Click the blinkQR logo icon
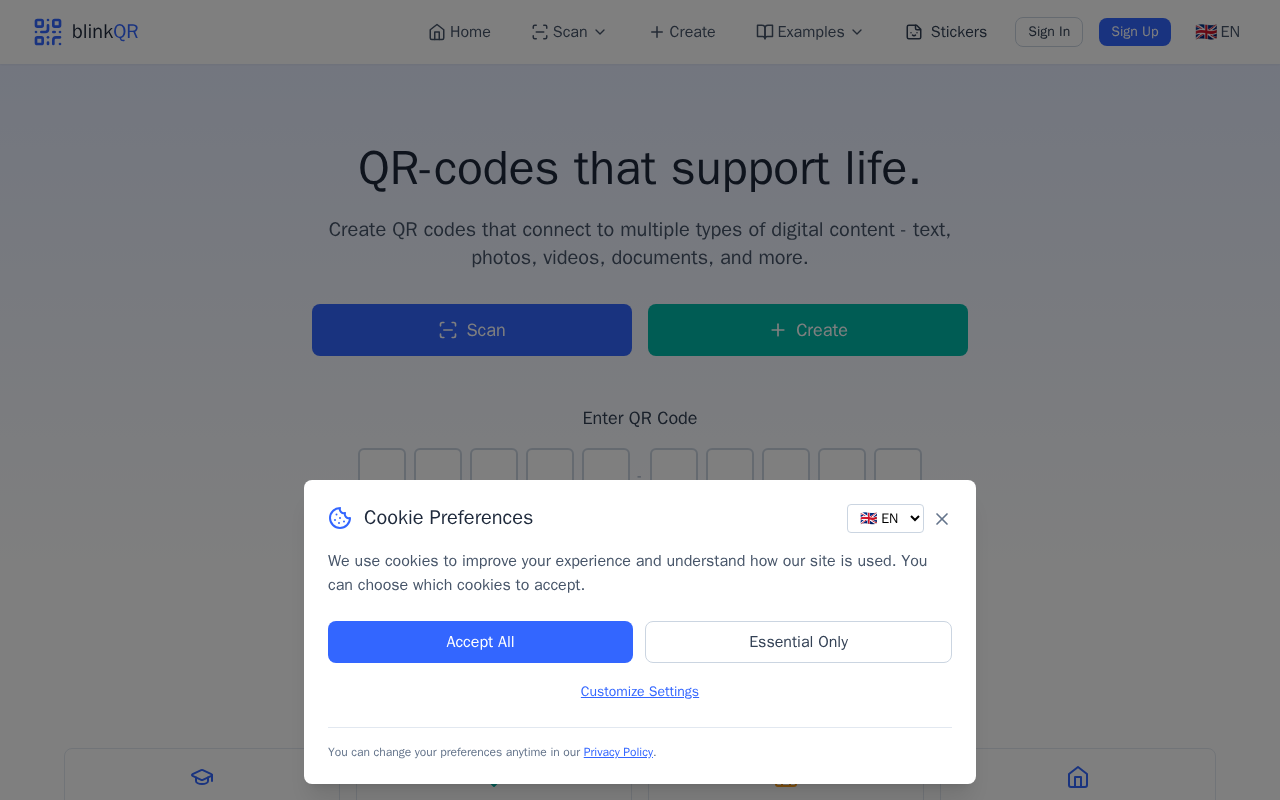The height and width of the screenshot is (800, 1280). pyautogui.click(x=48, y=32)
